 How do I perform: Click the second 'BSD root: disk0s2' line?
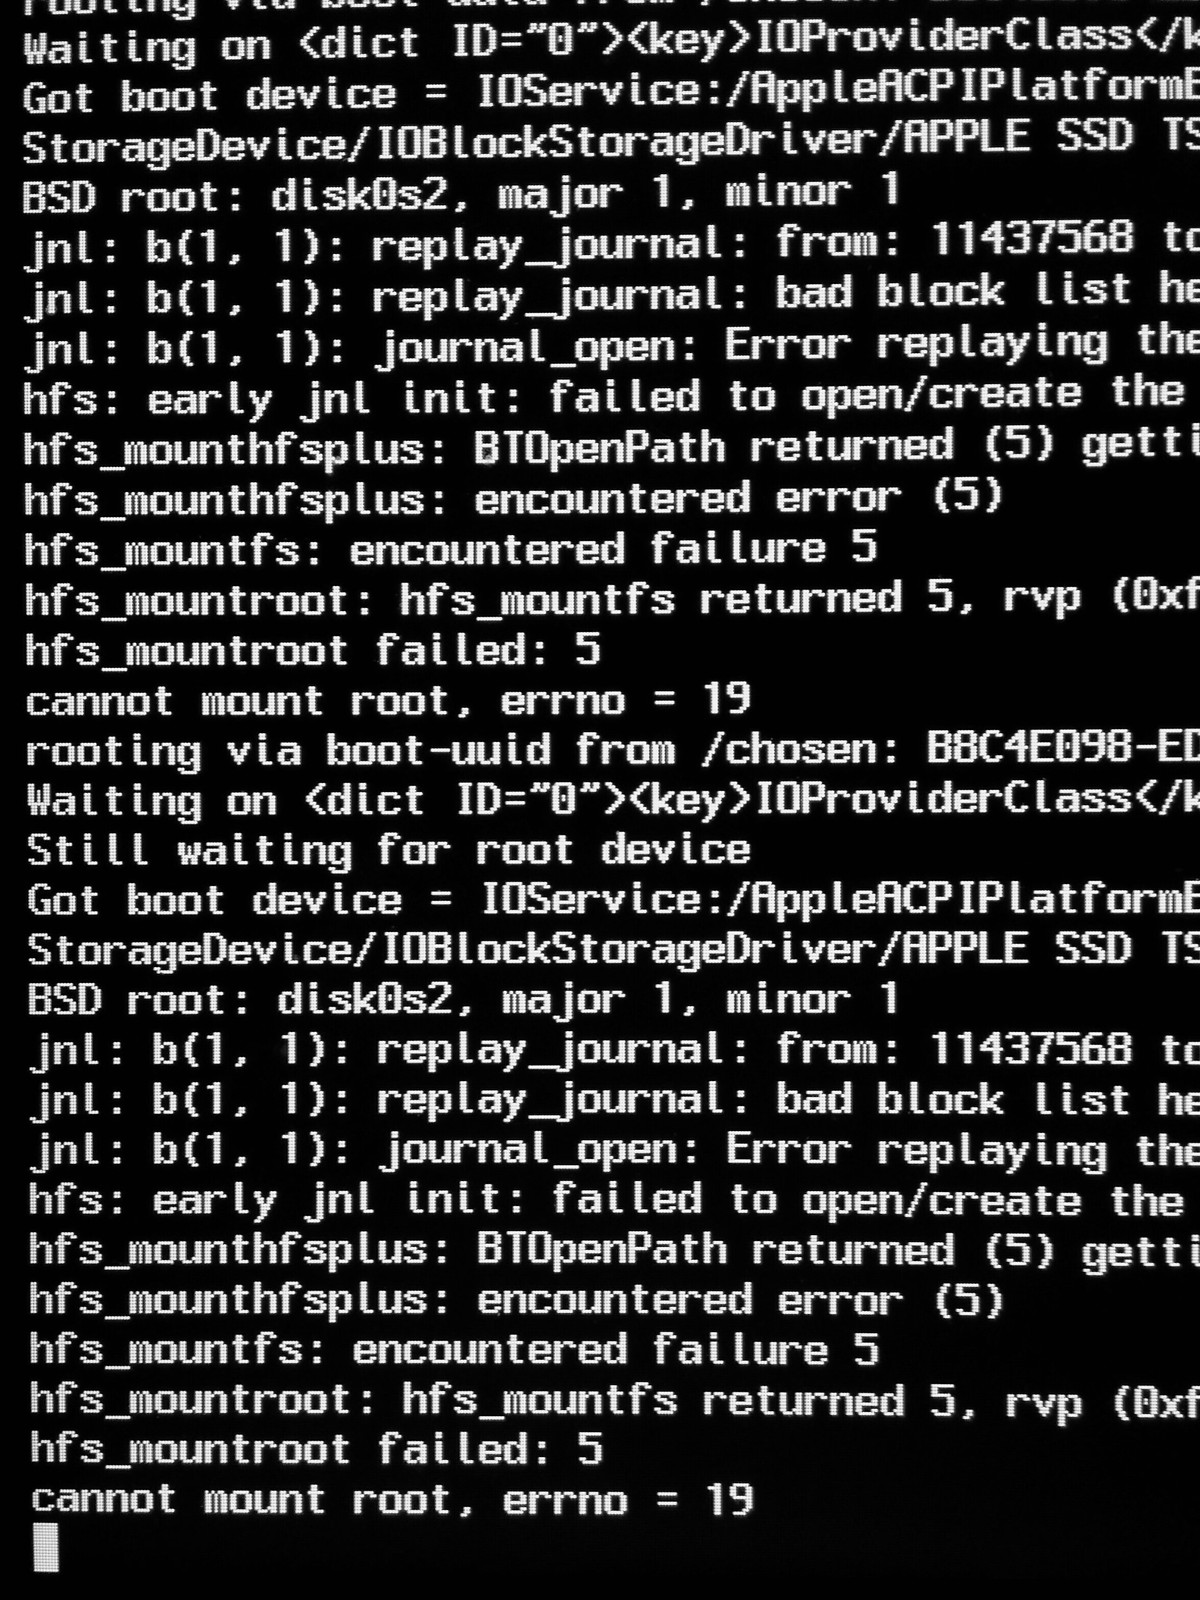click(463, 1000)
